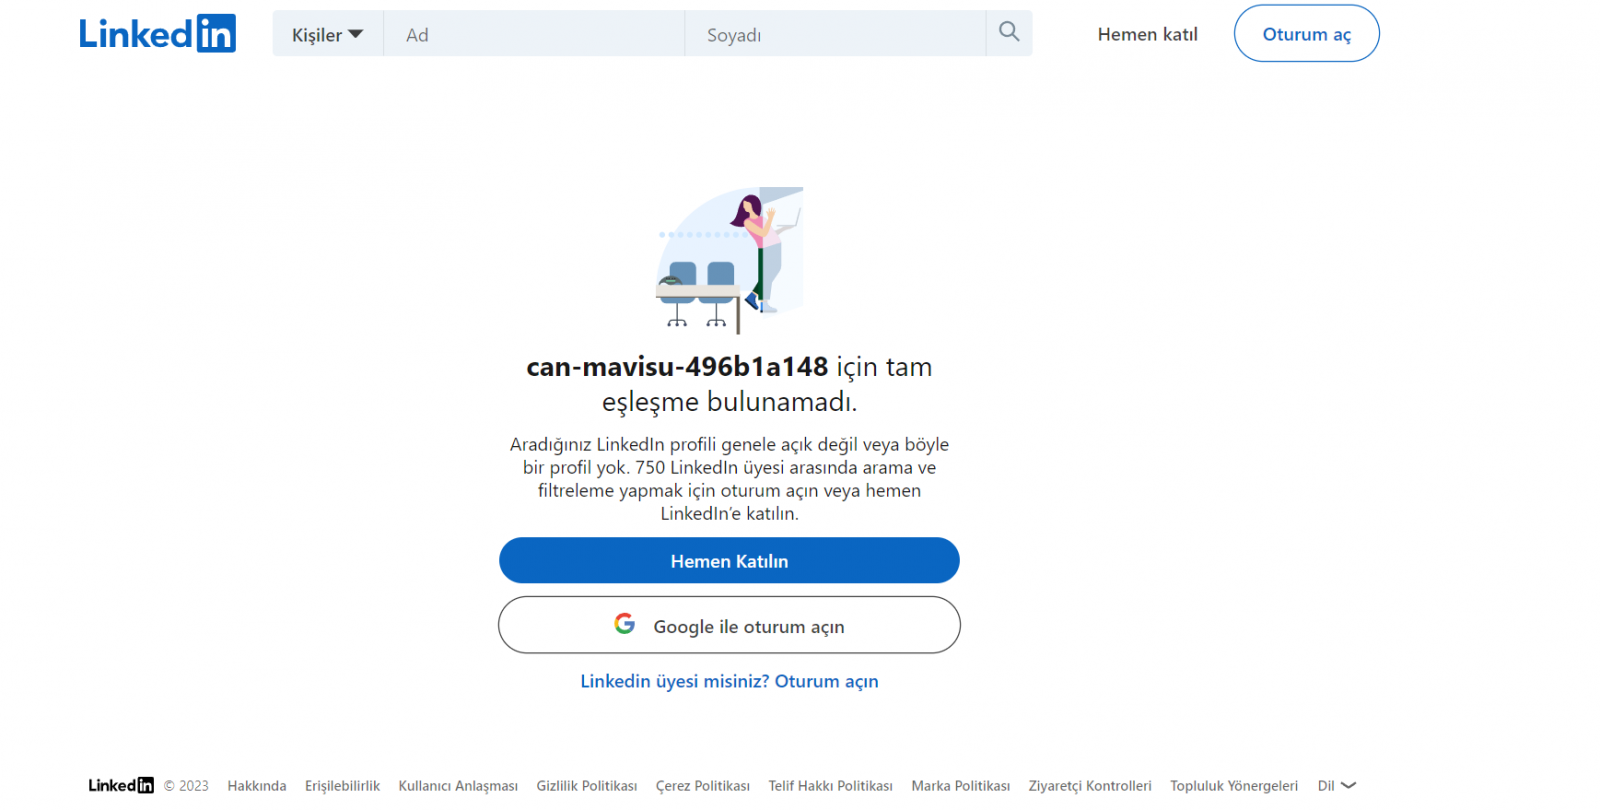
Task: Focus the Ad first name field
Action: (534, 34)
